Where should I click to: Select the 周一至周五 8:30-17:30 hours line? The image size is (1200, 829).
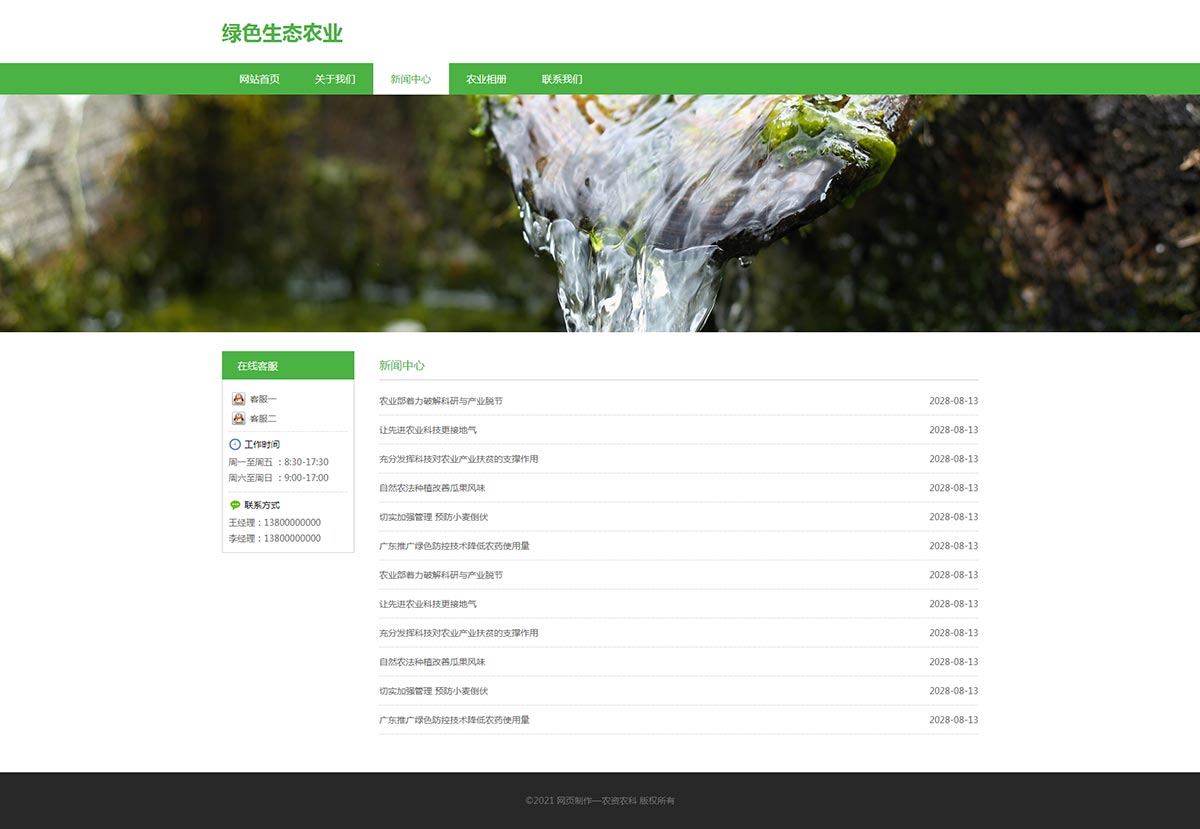click(278, 462)
